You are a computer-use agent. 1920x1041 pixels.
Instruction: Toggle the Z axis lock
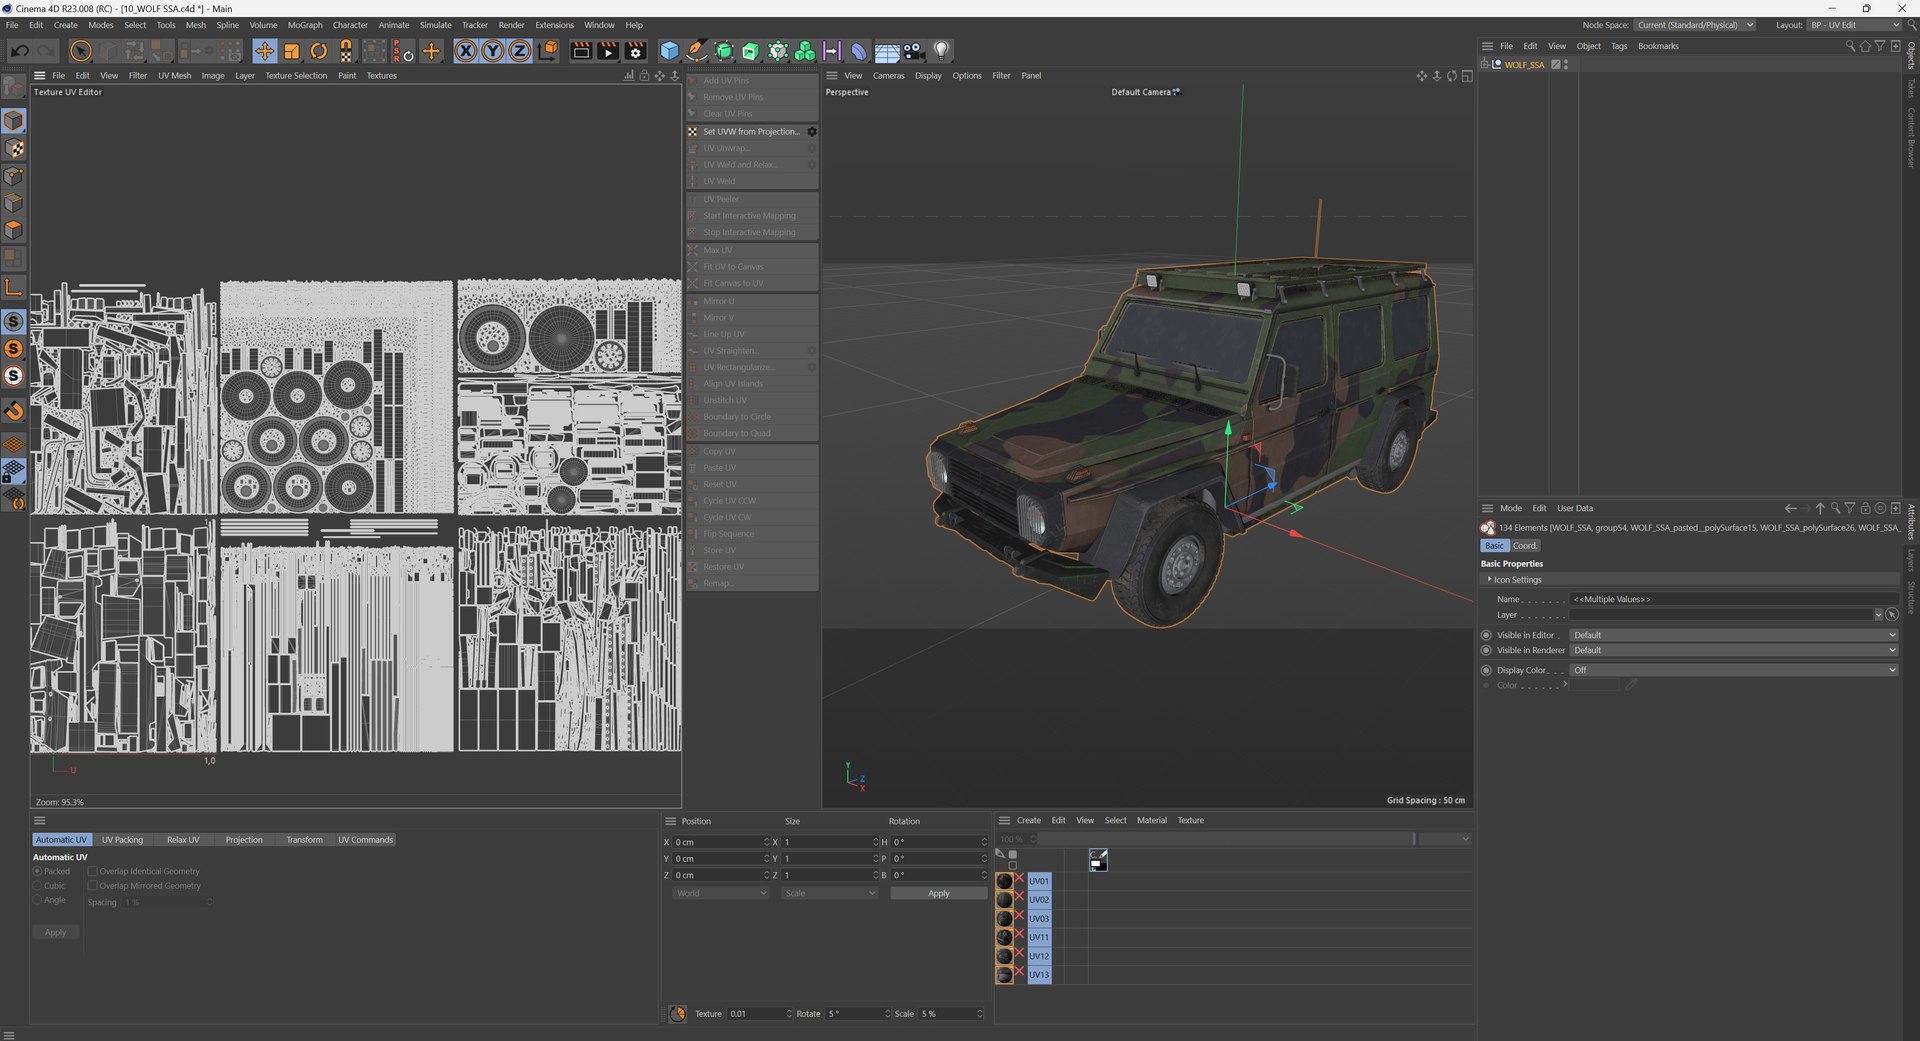[x=520, y=51]
